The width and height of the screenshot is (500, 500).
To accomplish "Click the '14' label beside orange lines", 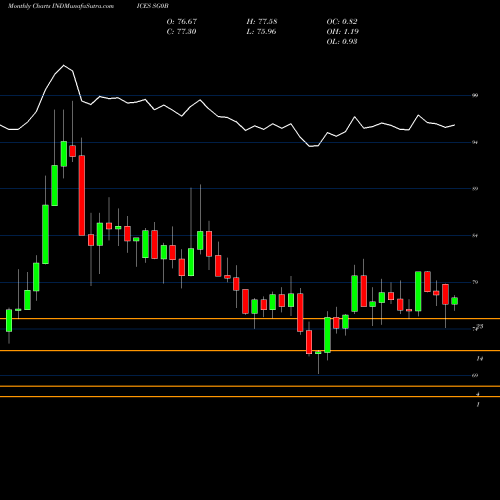I will coord(480,359).
